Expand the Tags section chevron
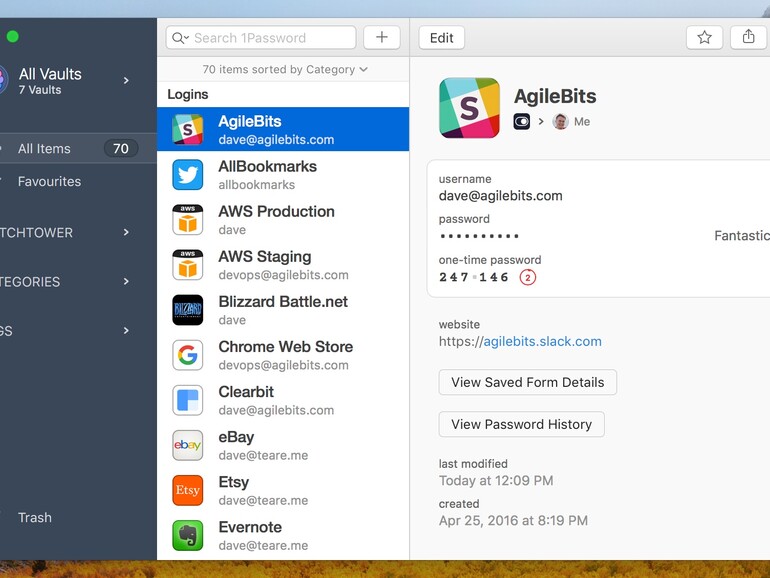This screenshot has height=578, width=770. pyautogui.click(x=126, y=330)
